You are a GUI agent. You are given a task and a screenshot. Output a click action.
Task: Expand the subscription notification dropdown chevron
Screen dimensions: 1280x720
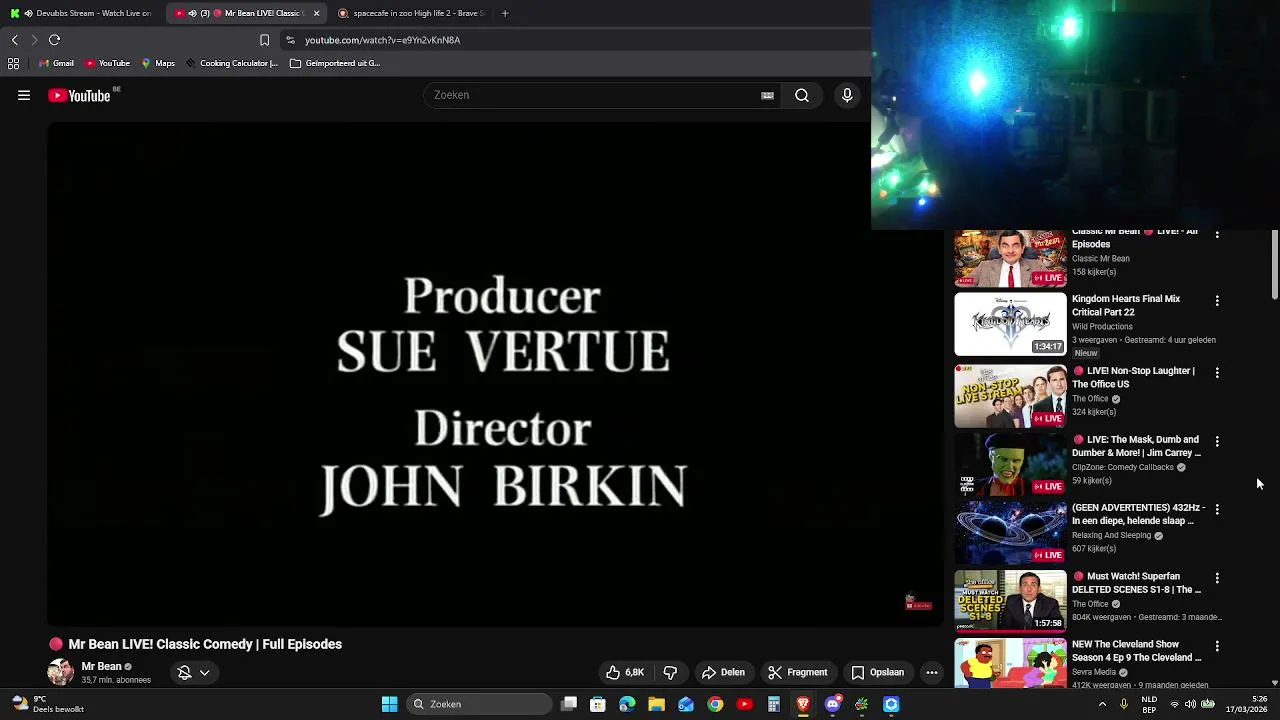point(204,672)
